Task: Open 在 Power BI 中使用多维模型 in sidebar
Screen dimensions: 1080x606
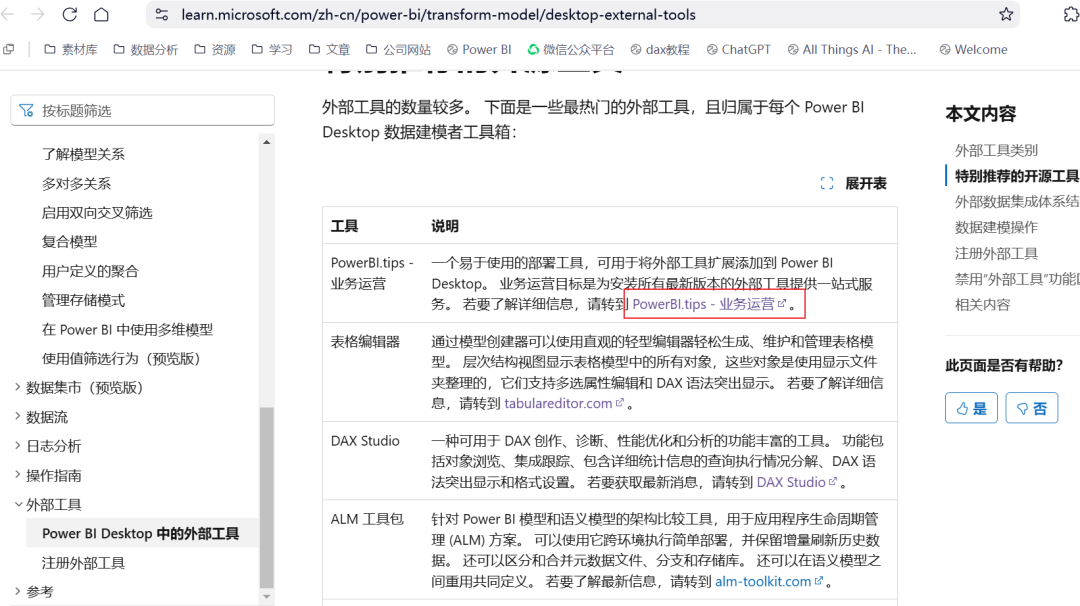Action: point(127,330)
